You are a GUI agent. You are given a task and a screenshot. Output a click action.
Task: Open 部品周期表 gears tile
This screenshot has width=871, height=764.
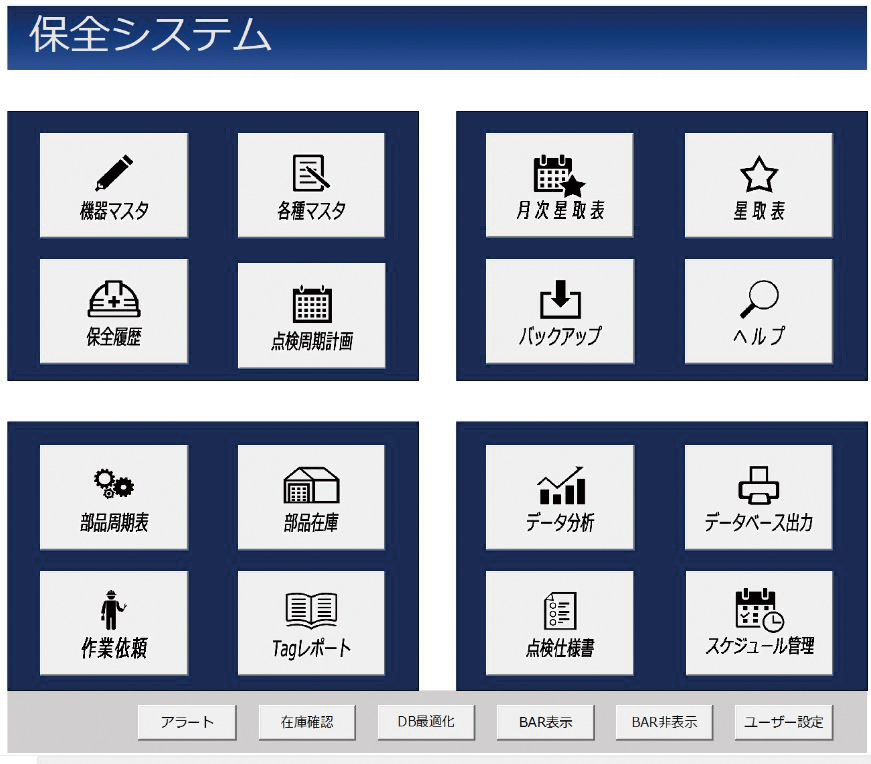114,497
